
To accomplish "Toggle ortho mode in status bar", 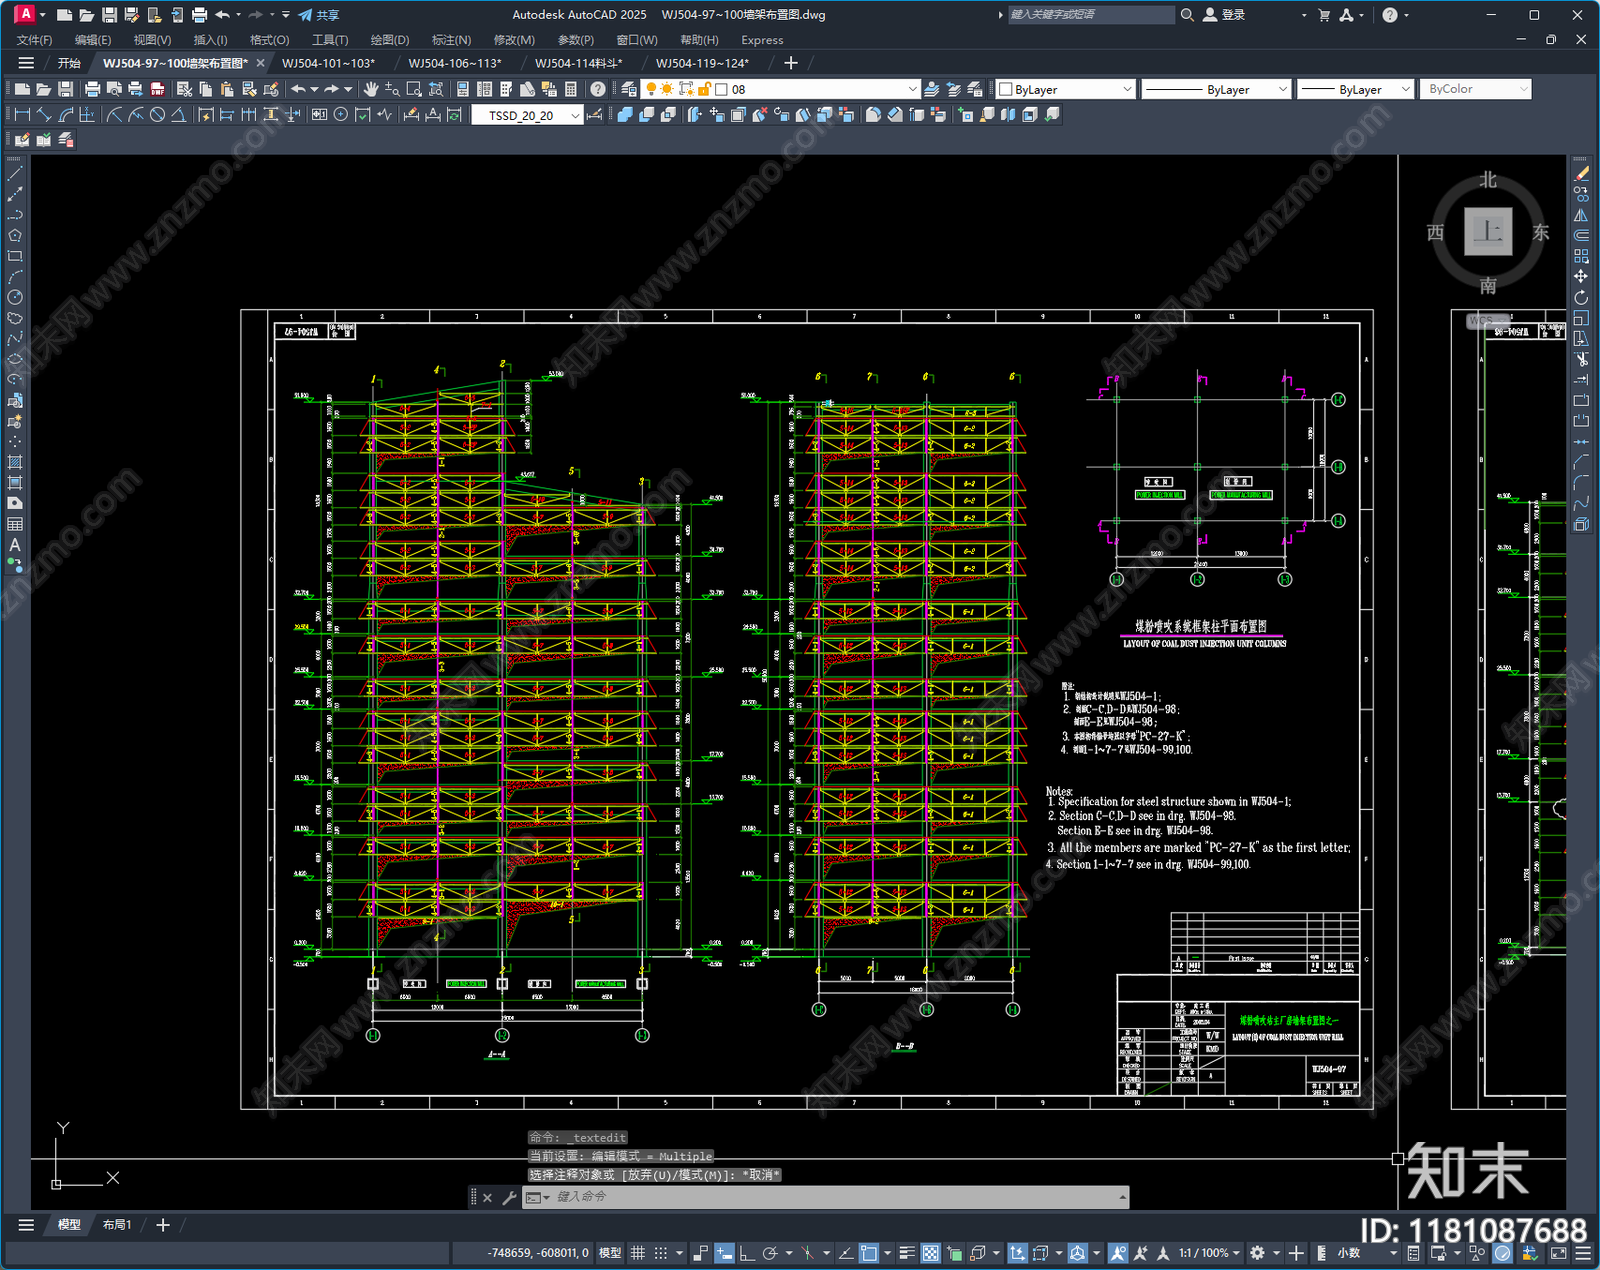I will point(746,1253).
